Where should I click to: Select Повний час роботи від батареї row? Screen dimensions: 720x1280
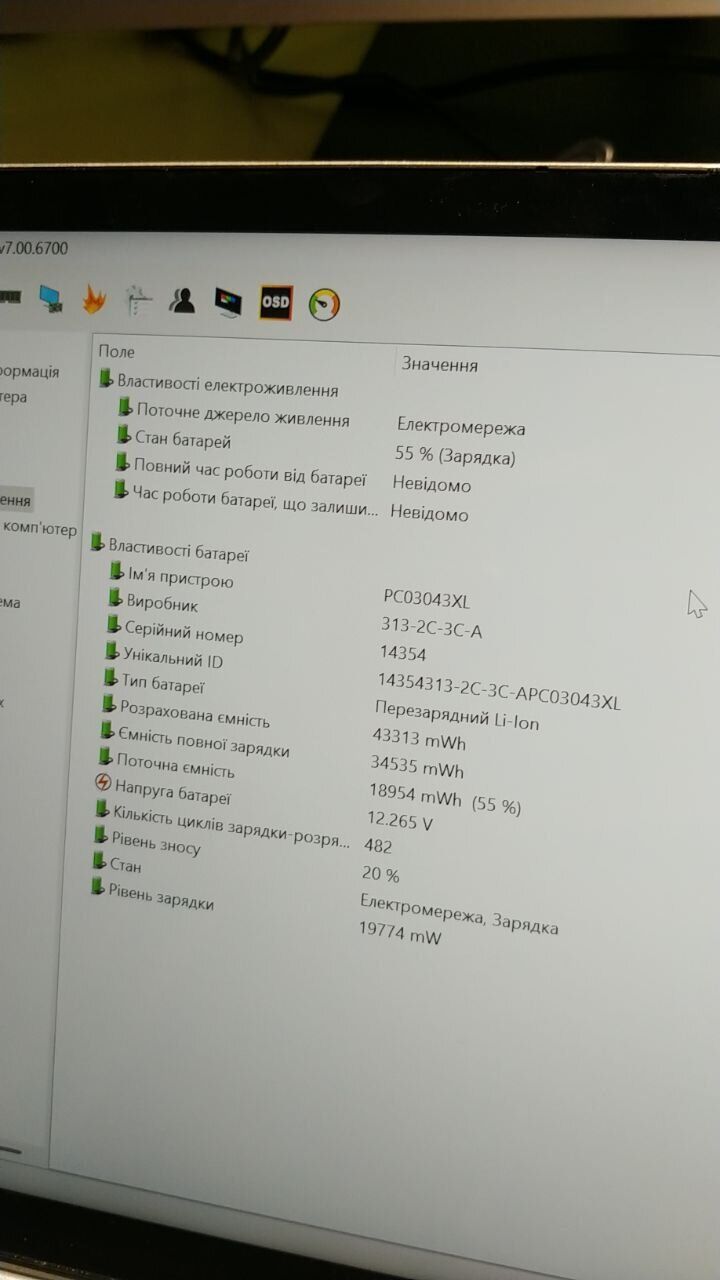point(250,475)
